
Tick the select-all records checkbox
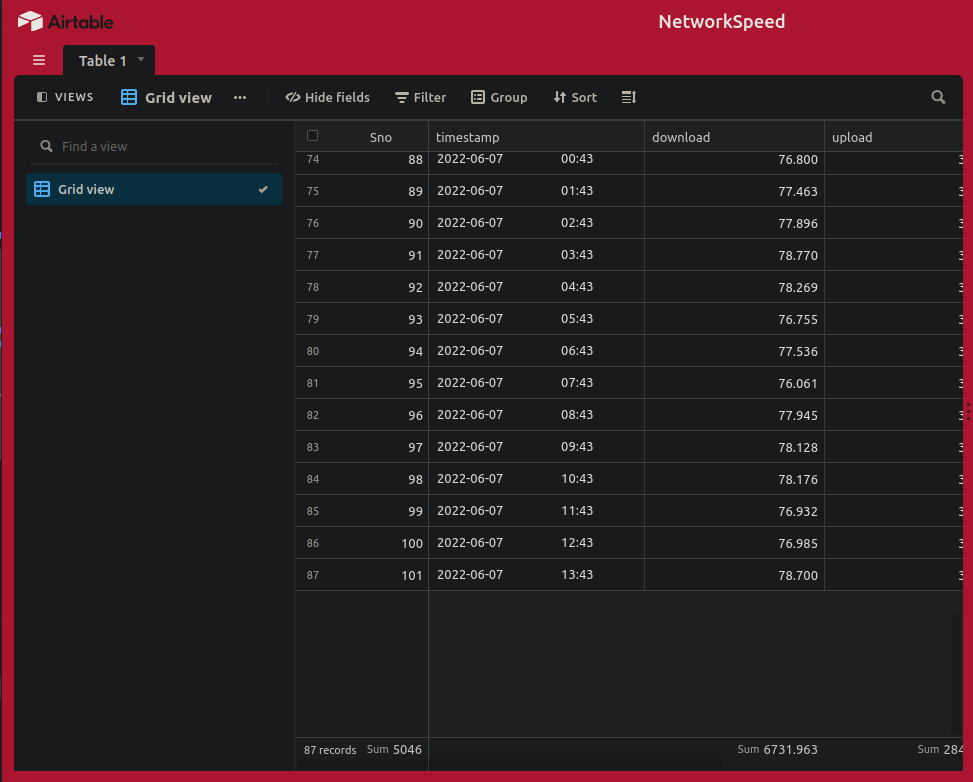tap(313, 136)
